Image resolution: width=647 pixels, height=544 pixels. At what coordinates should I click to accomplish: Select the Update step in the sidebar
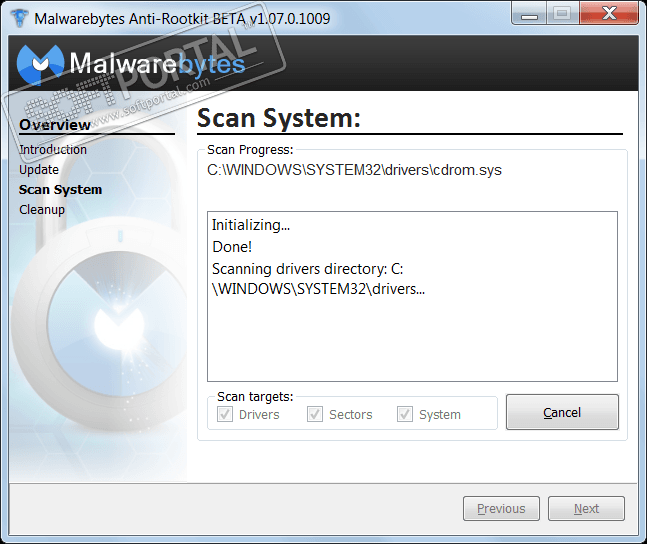click(x=39, y=170)
